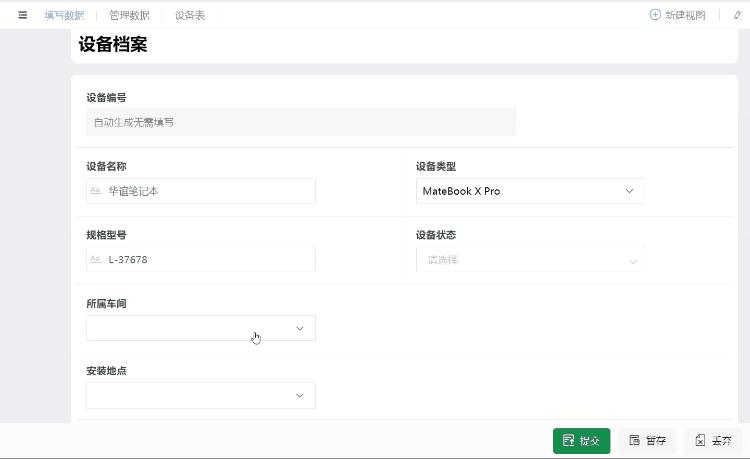
Task: Open the 设备表 tab
Action: pos(190,15)
